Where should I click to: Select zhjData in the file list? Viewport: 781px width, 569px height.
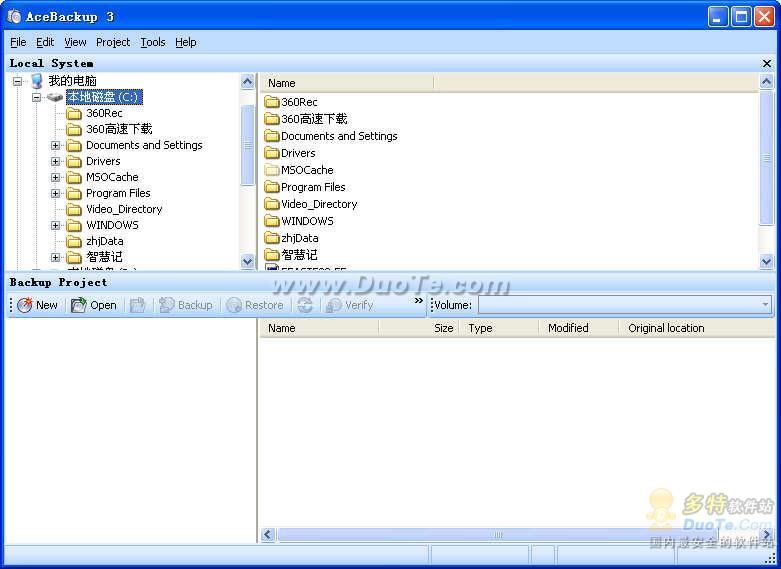tap(291, 238)
